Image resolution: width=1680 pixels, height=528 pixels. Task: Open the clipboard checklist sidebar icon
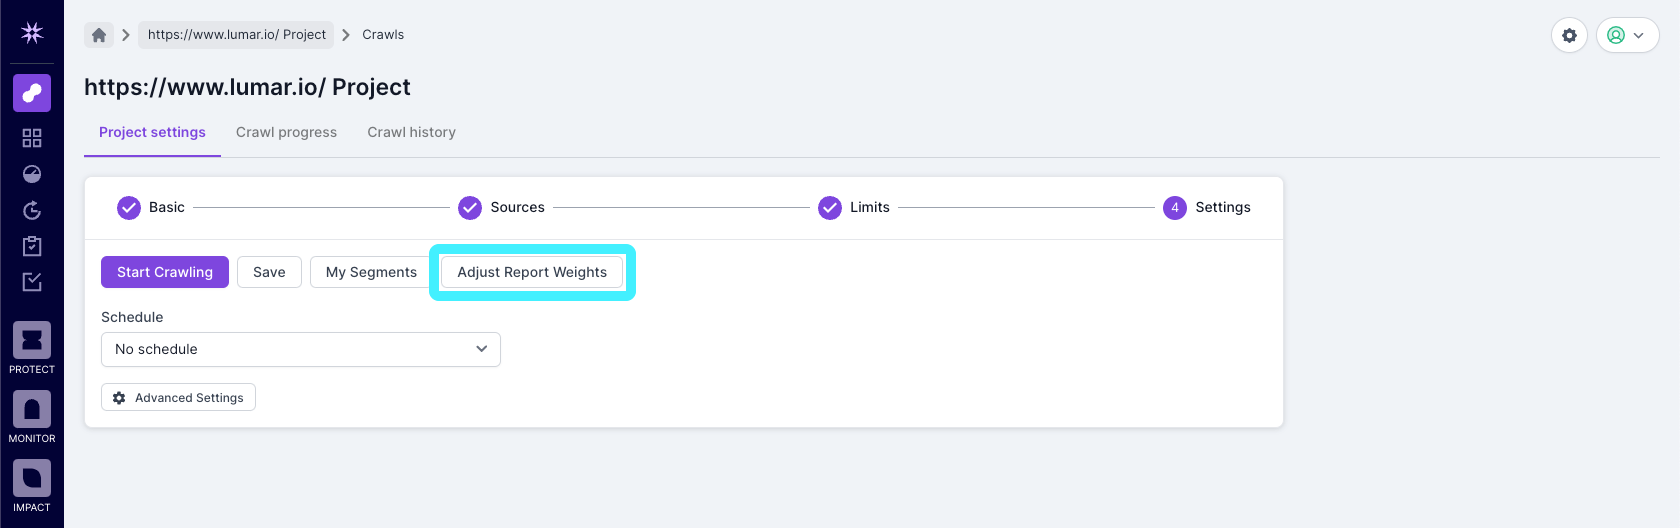pyautogui.click(x=32, y=246)
